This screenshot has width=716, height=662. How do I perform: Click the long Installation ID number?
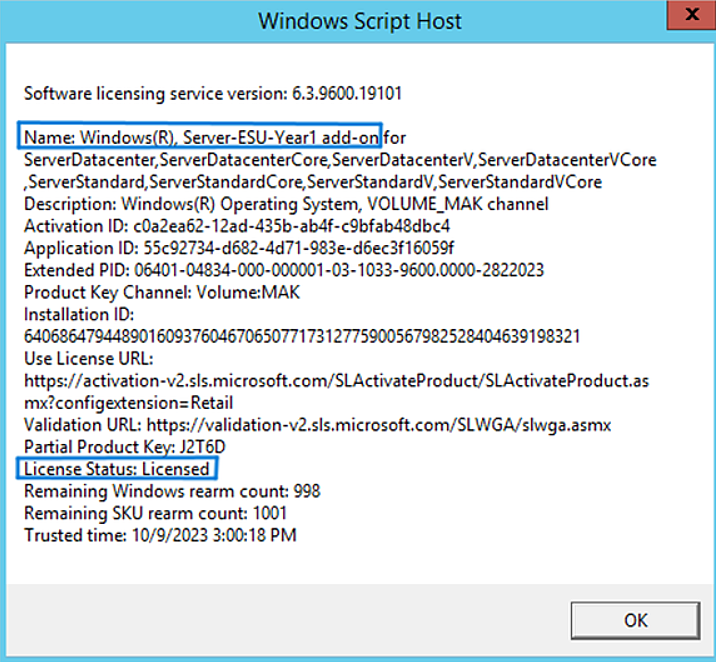tap(302, 336)
